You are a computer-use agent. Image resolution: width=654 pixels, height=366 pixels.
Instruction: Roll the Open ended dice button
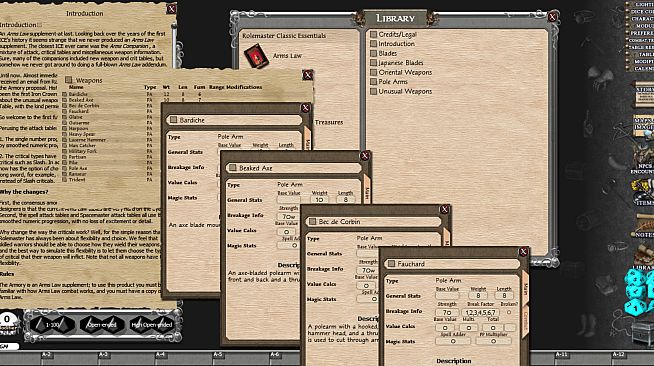pyautogui.click(x=102, y=325)
